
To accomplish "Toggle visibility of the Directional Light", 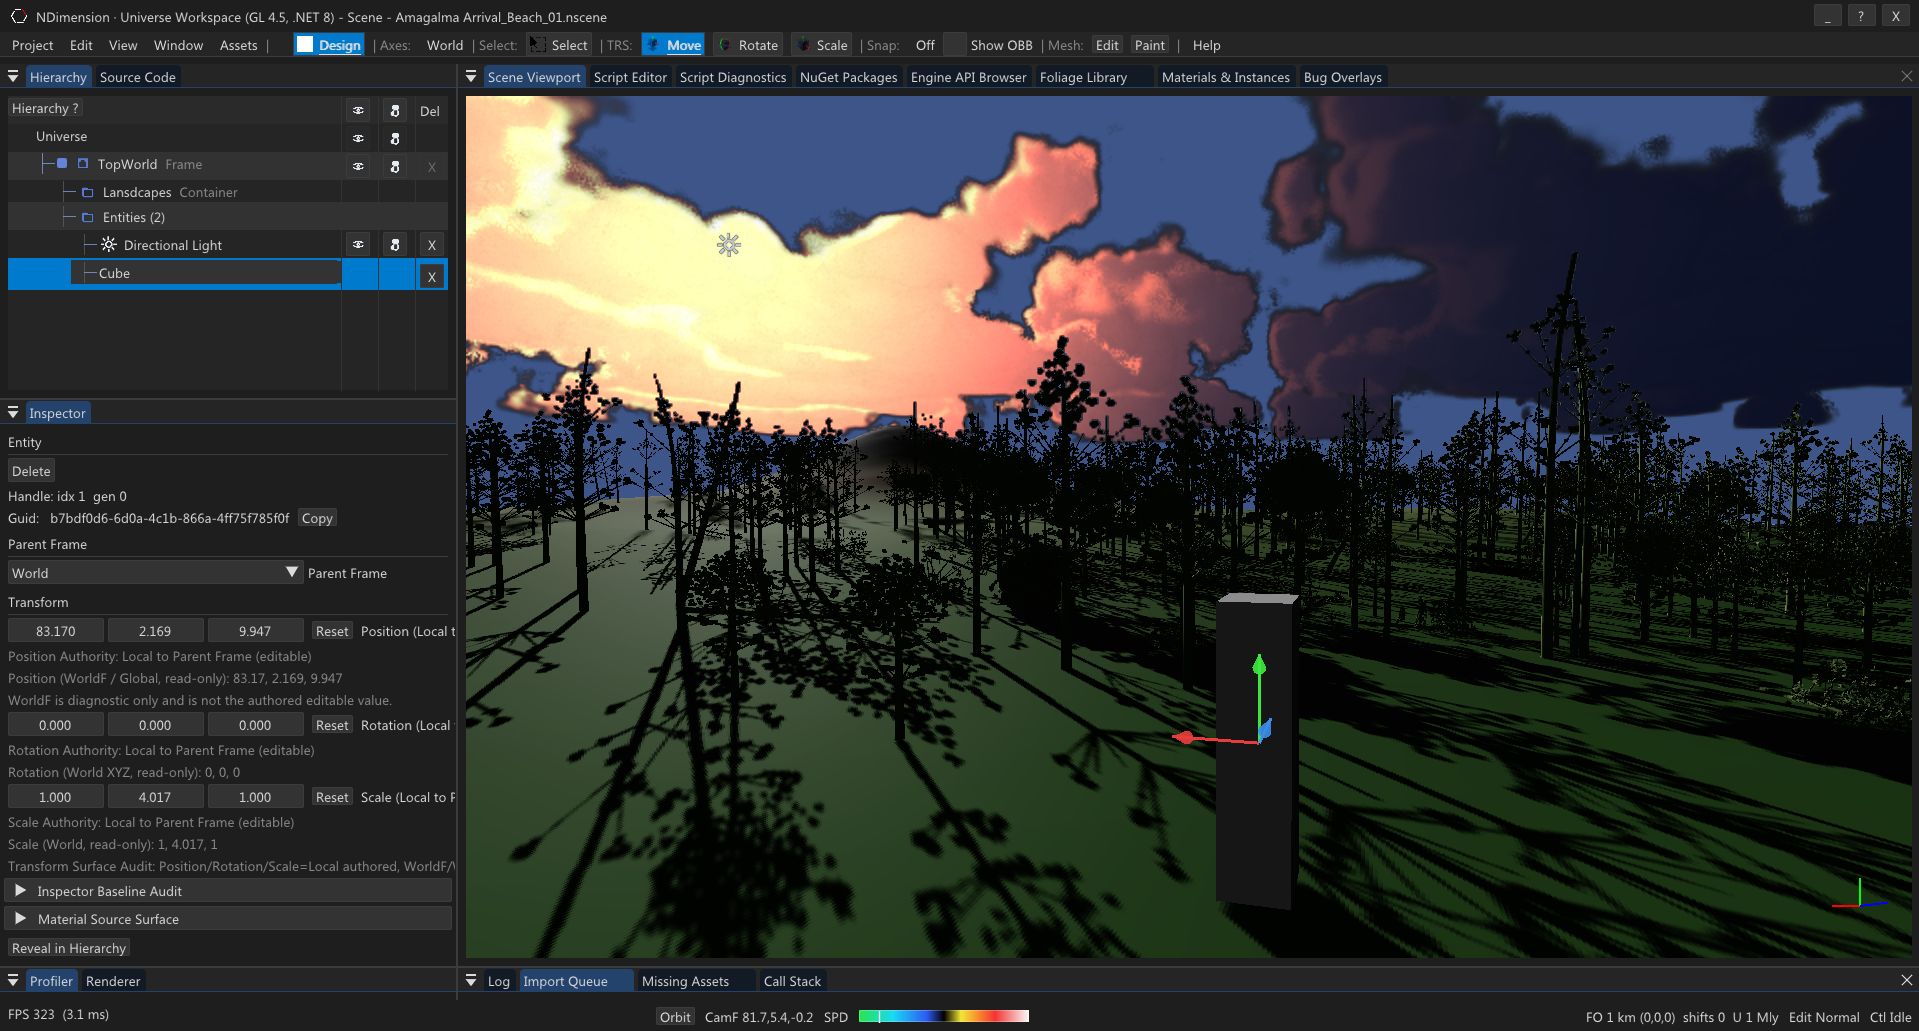I will point(358,243).
